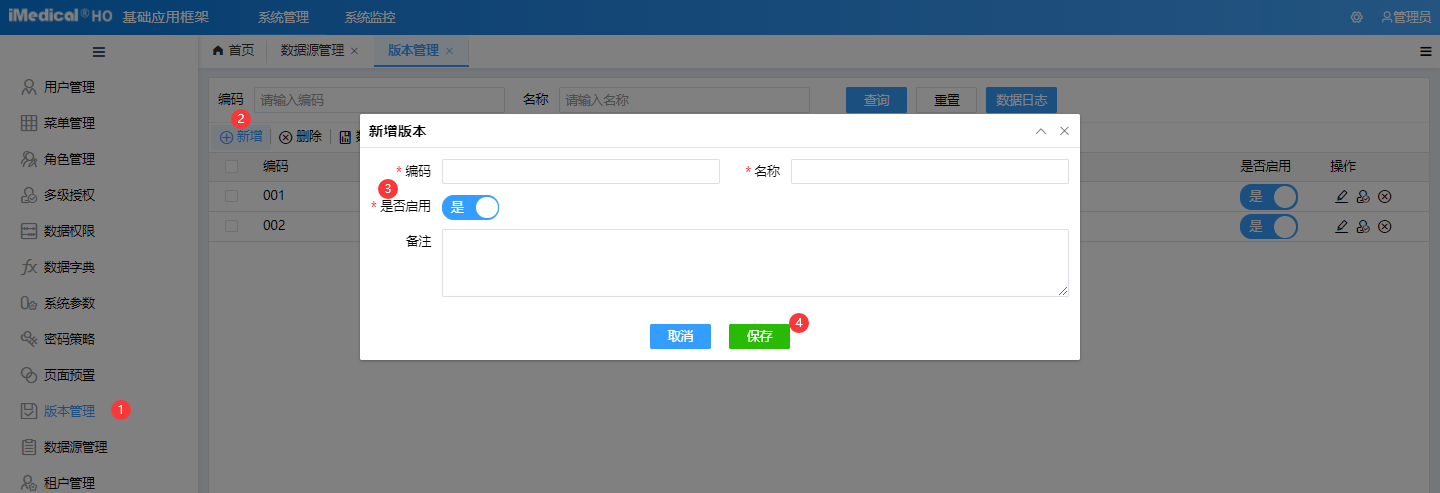Click the 查询 button
This screenshot has height=493, width=1440.
pos(876,100)
